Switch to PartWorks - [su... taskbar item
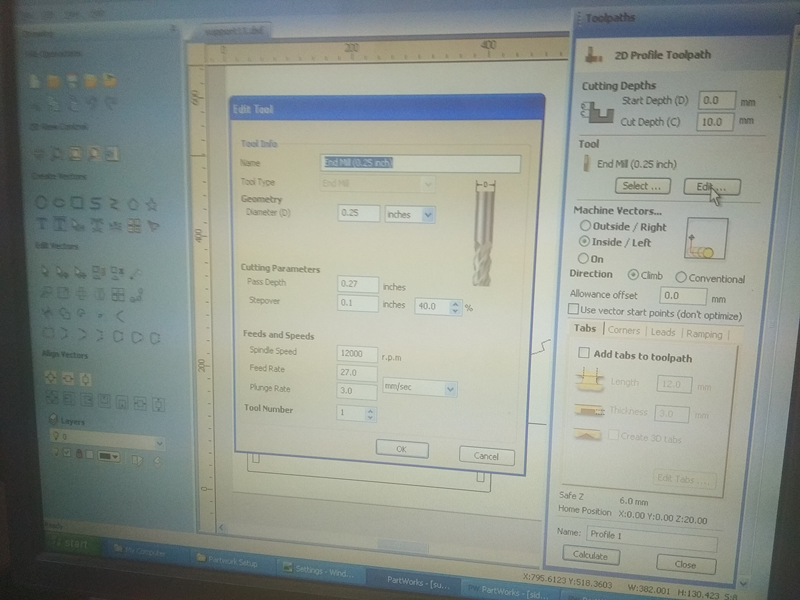800x600 pixels. 413,581
